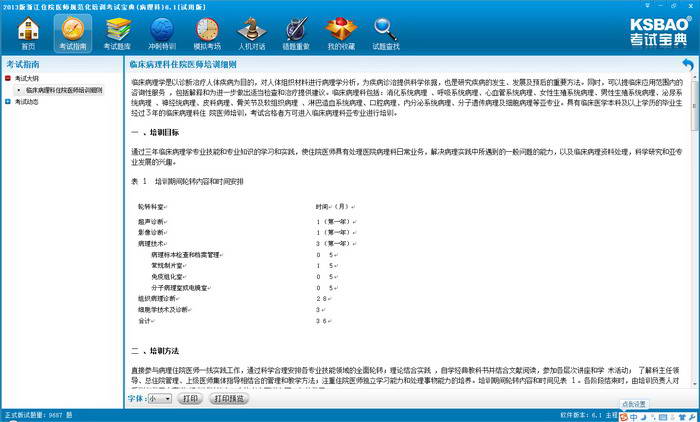The image size is (700, 422).
Task: Open the skin shirt icon in IME bar
Action: tap(681, 417)
